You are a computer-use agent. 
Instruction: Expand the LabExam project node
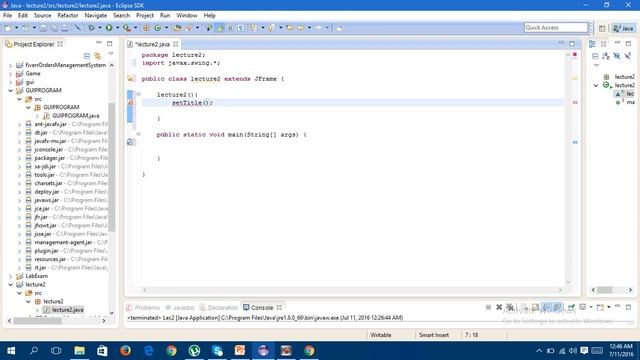pos(11,276)
